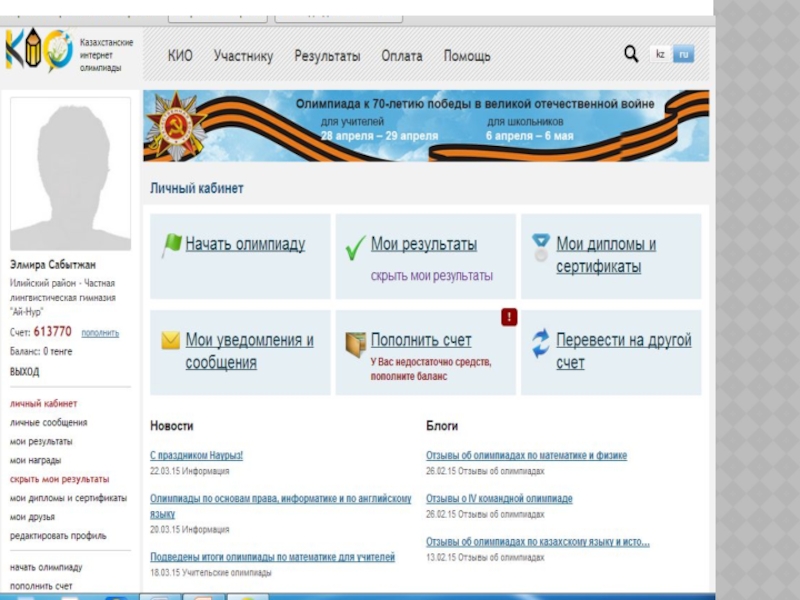This screenshot has height=600, width=800.
Task: Select личный кабинет in the sidebar
Action: coord(43,404)
